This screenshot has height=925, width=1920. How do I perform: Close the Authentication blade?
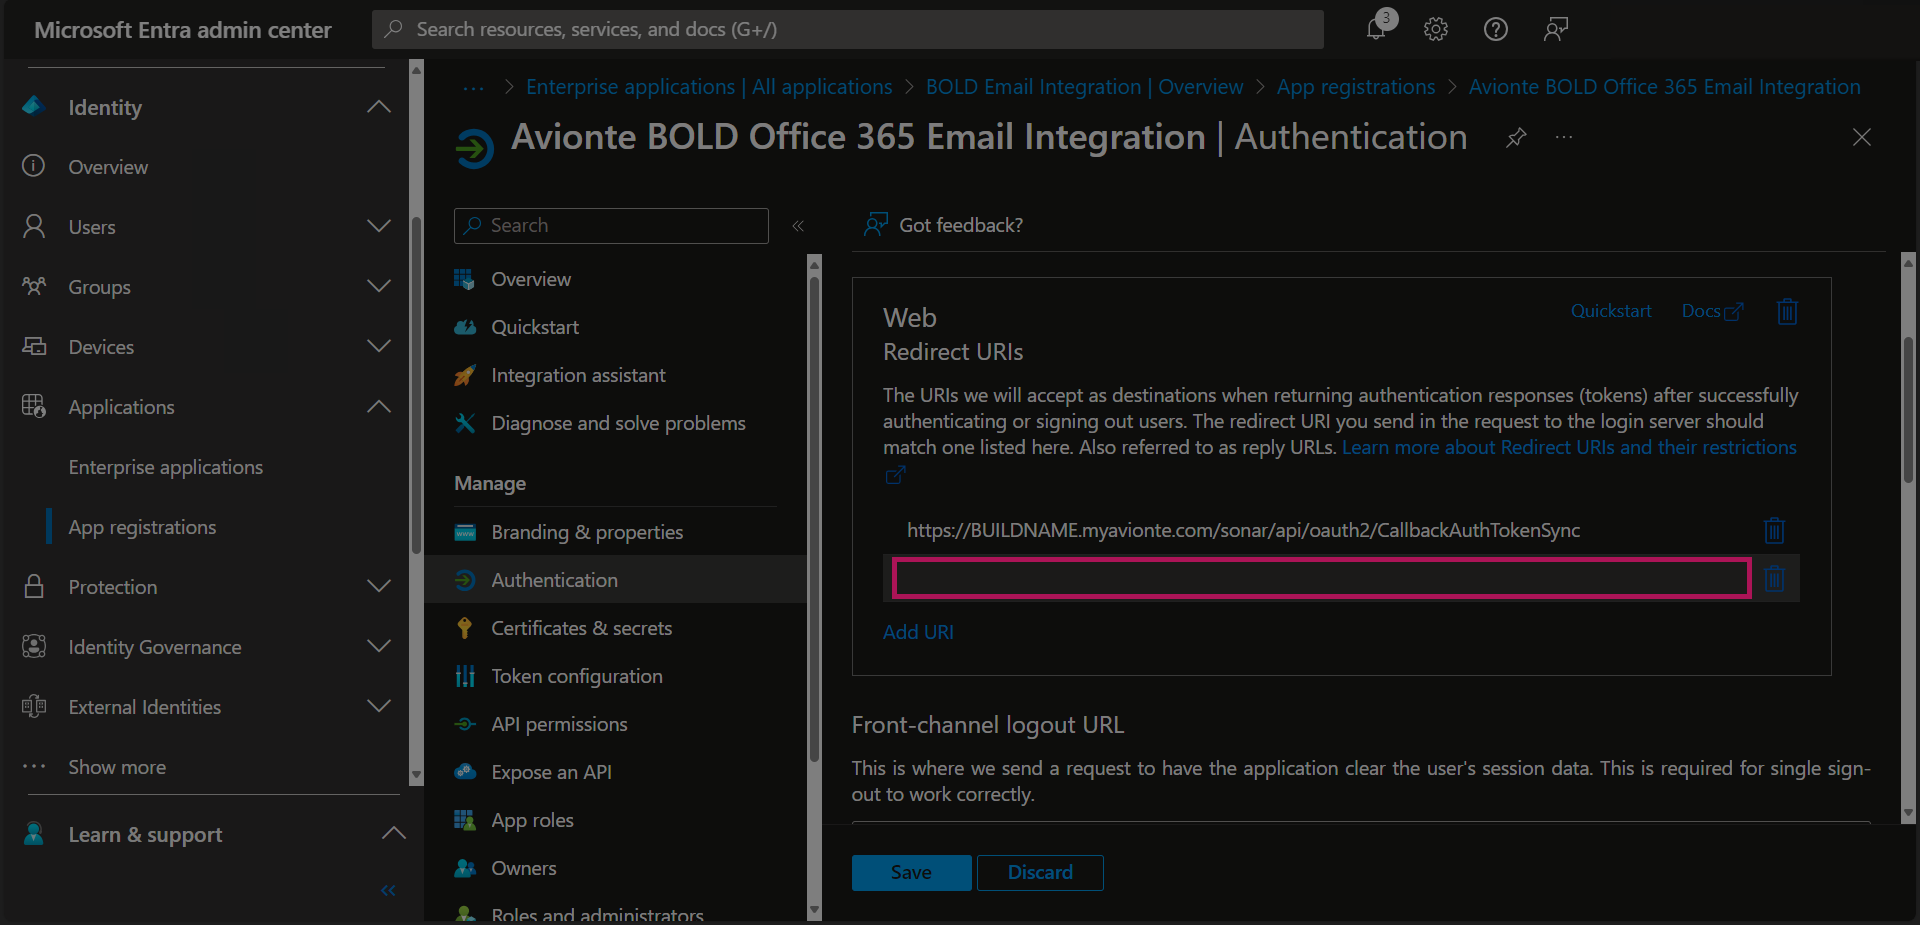[x=1861, y=137]
